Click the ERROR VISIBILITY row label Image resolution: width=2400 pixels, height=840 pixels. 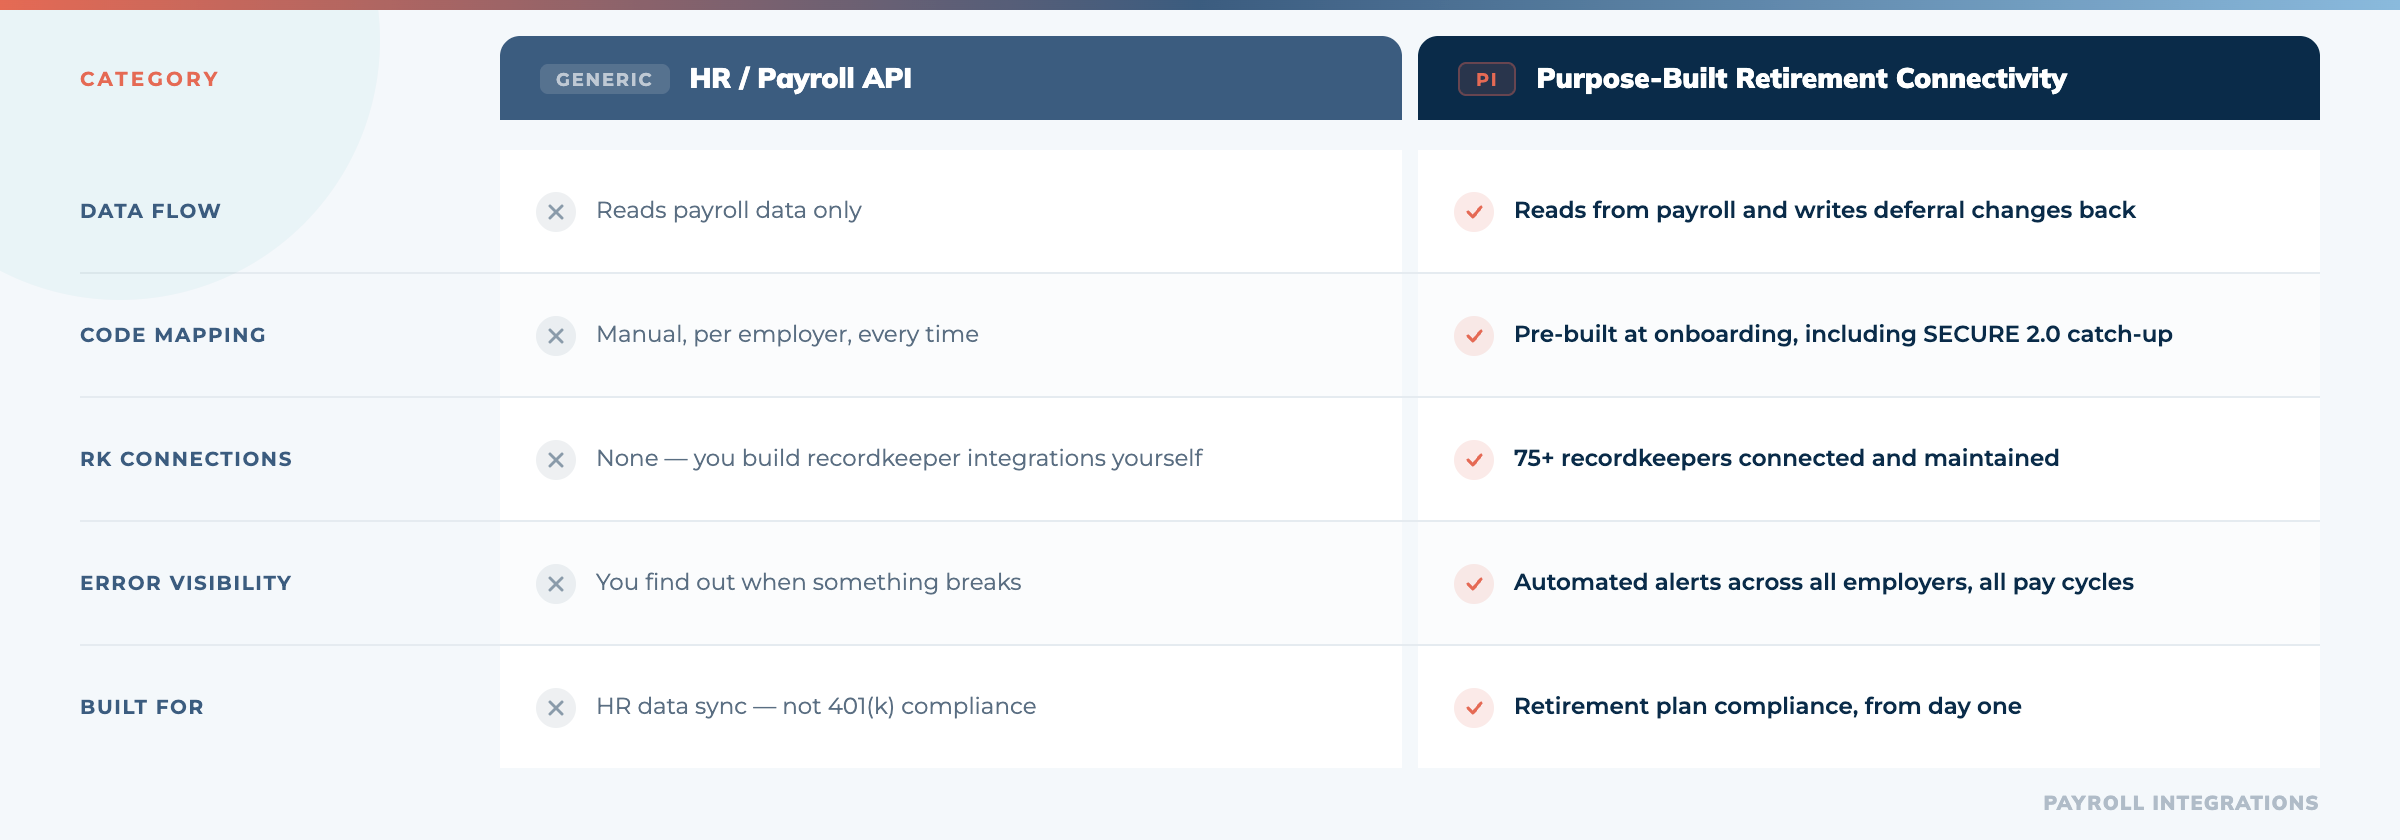click(x=186, y=583)
